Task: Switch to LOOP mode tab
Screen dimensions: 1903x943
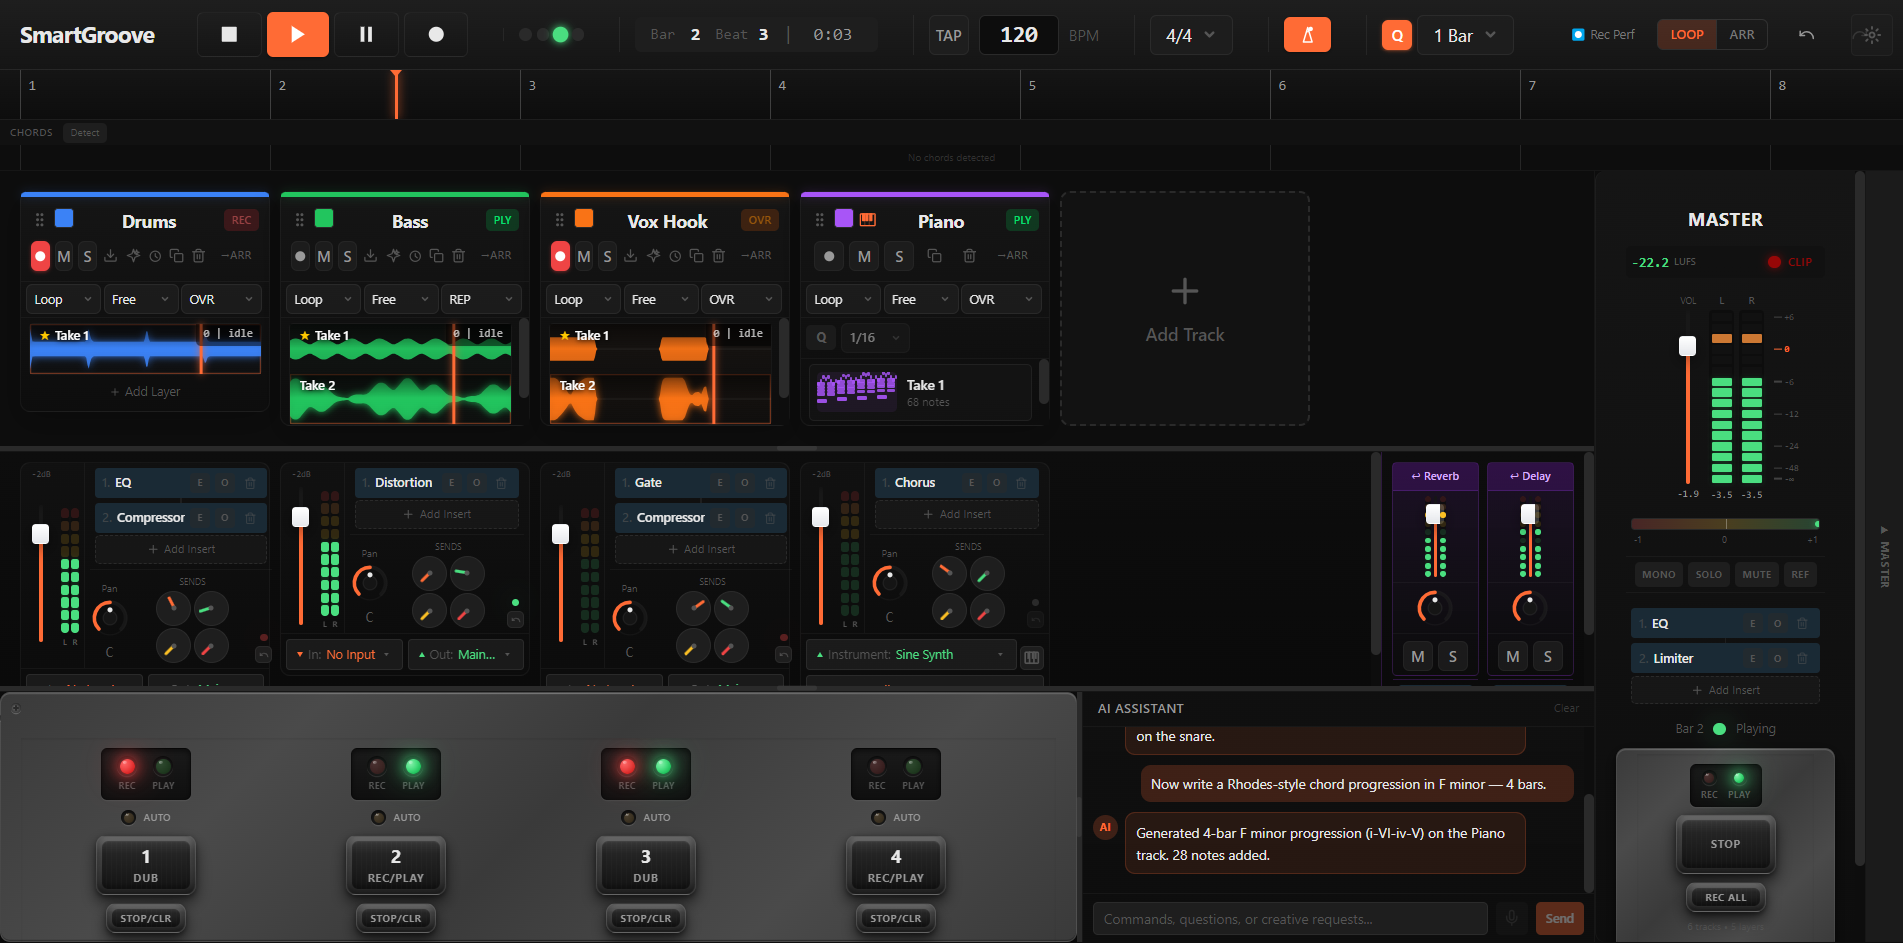Action: (1687, 35)
